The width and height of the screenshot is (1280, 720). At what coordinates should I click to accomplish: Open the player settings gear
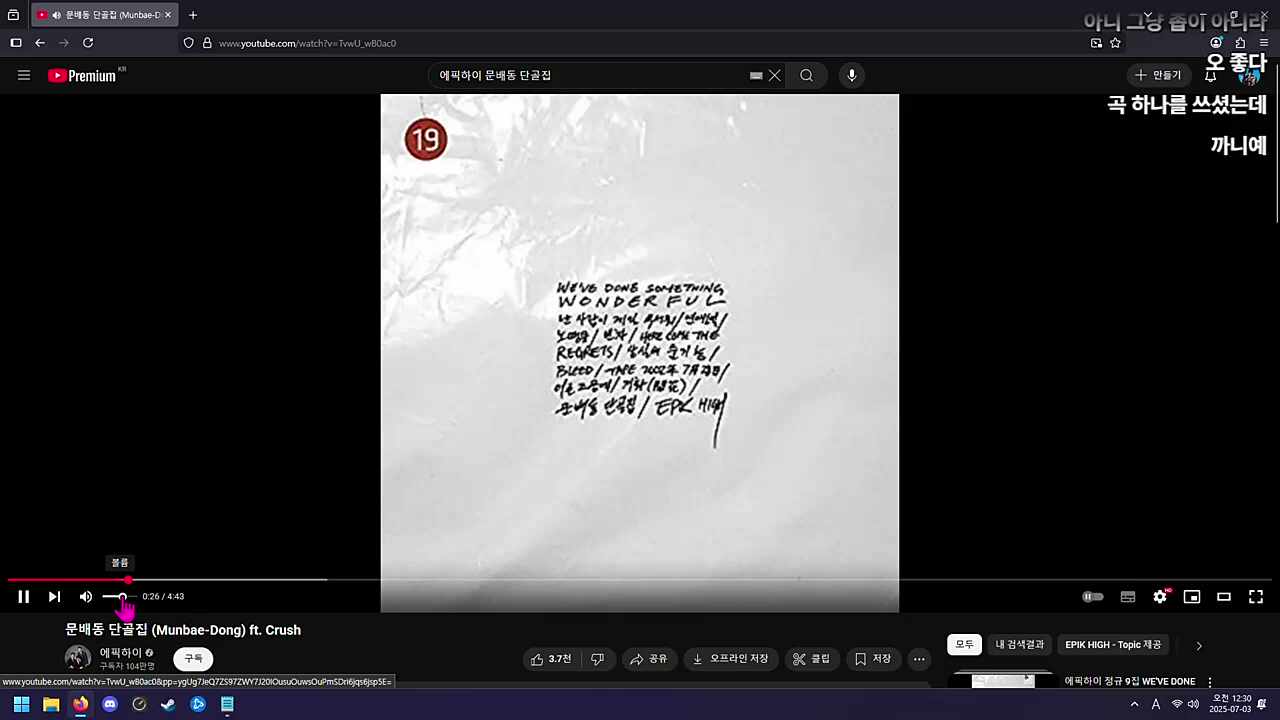click(x=1160, y=597)
